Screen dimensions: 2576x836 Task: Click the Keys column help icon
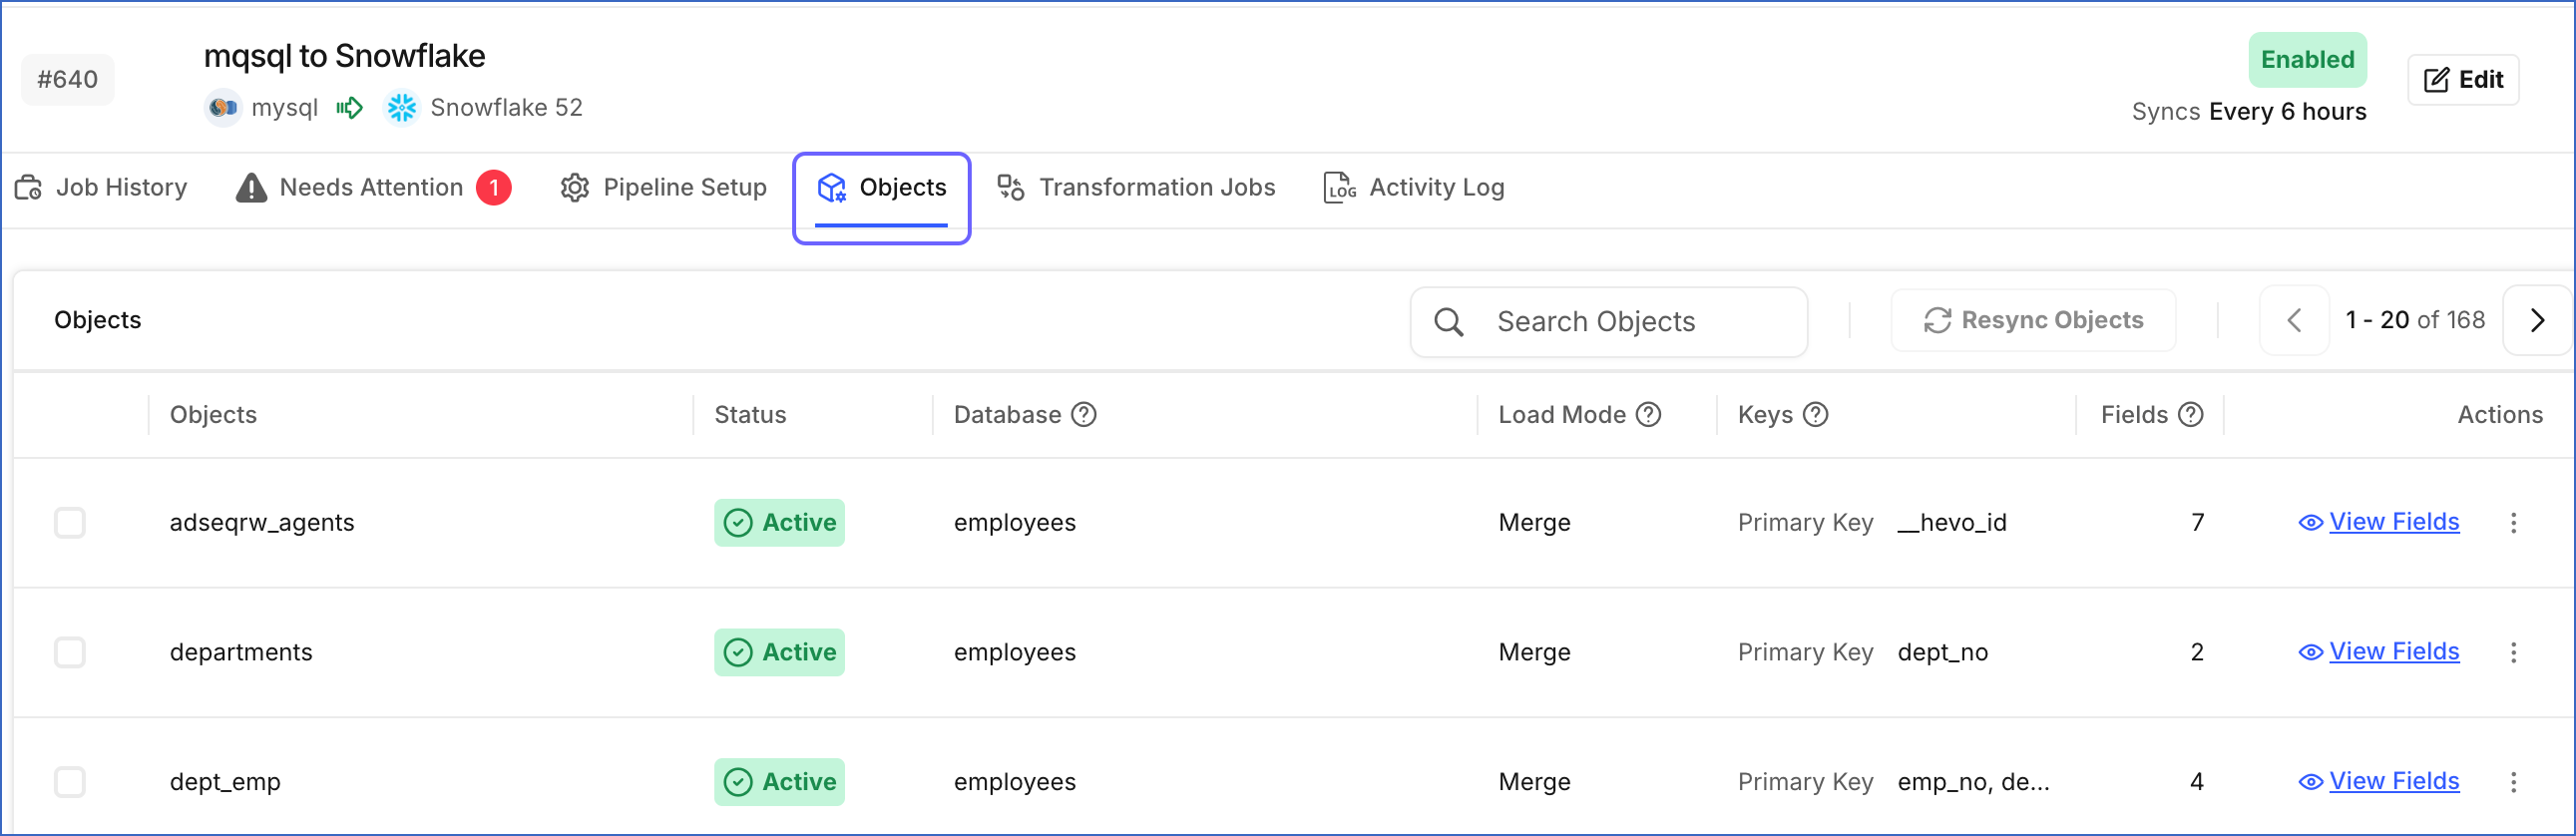[x=1815, y=414]
